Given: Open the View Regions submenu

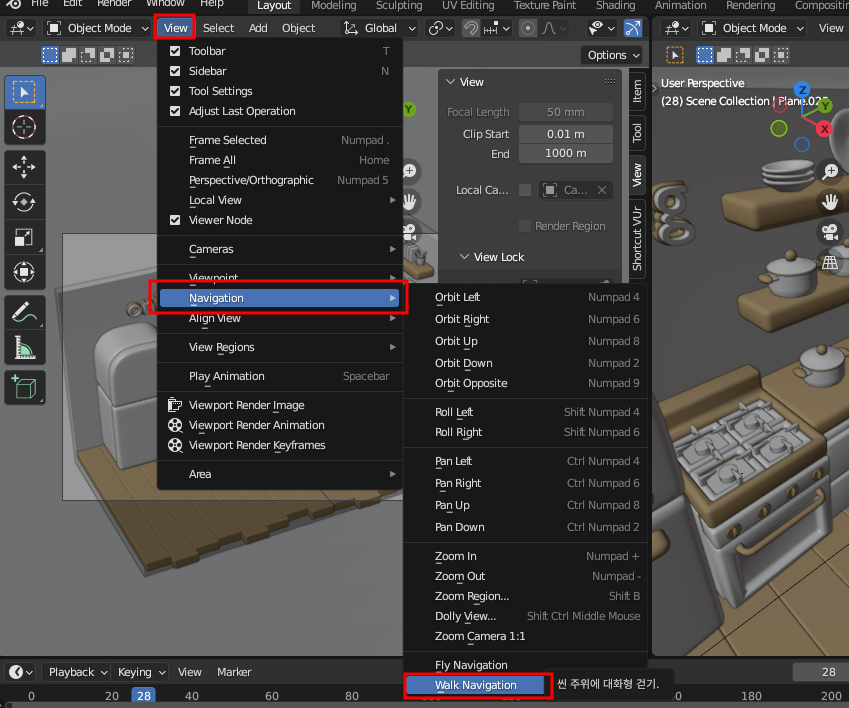Looking at the screenshot, I should (x=280, y=347).
